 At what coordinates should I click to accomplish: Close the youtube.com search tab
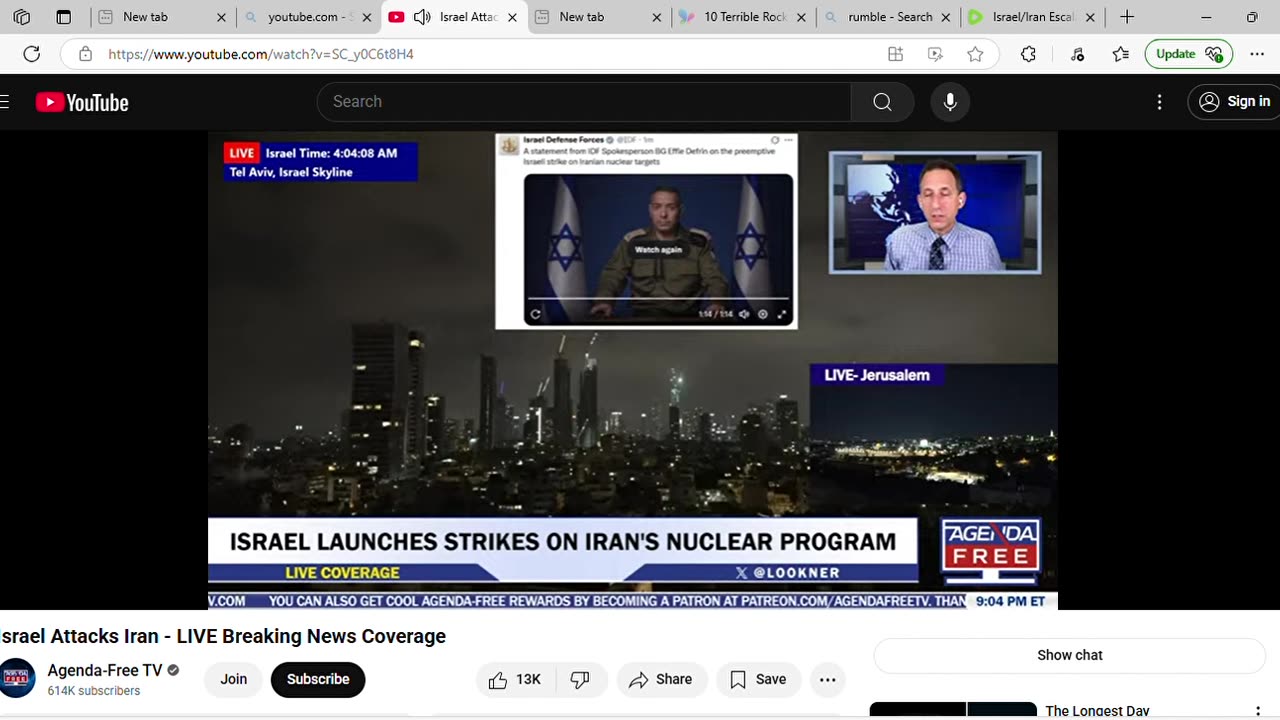point(367,17)
